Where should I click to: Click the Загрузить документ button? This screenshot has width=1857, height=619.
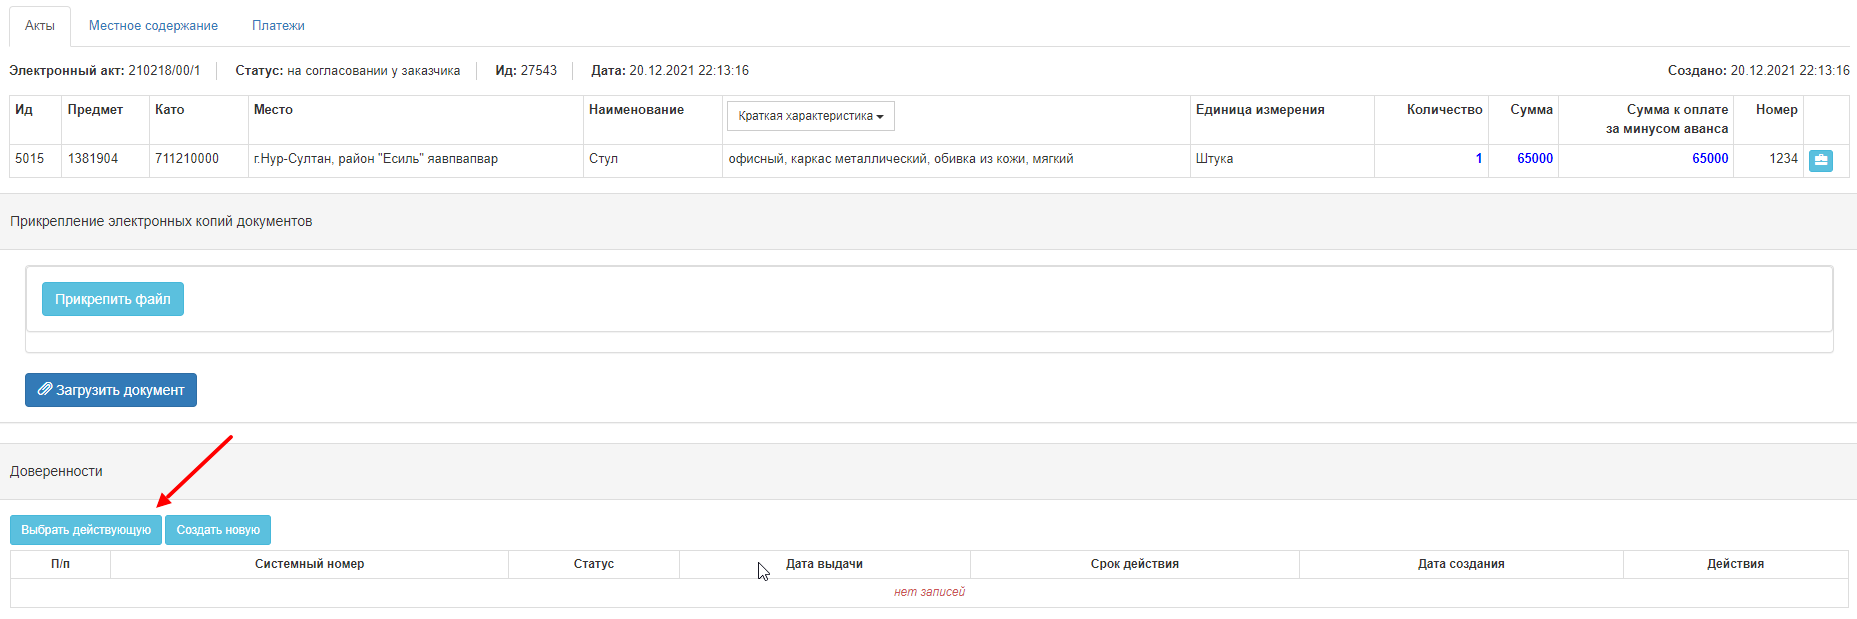click(x=111, y=390)
